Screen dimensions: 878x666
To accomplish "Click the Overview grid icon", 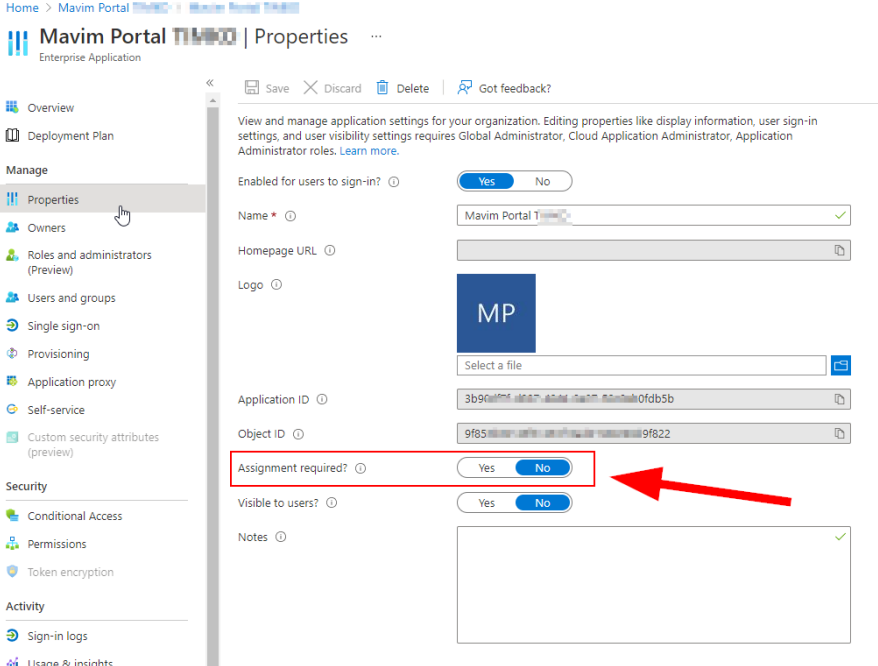I will coord(12,106).
